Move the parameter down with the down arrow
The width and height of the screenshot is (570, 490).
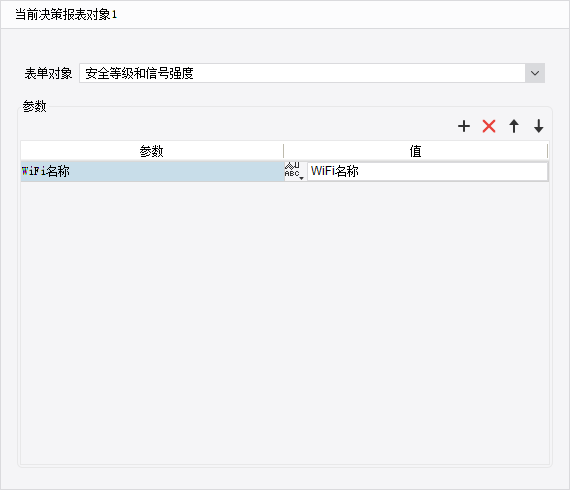click(x=539, y=126)
